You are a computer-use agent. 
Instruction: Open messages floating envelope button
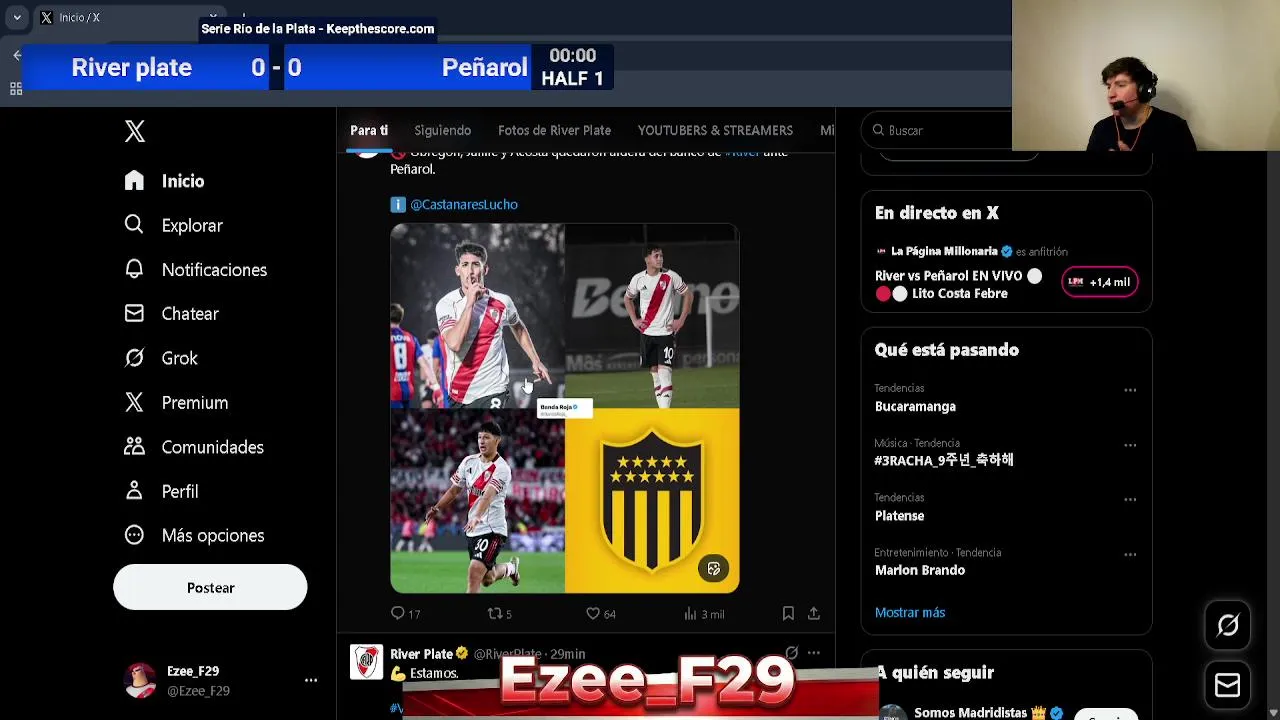1228,685
